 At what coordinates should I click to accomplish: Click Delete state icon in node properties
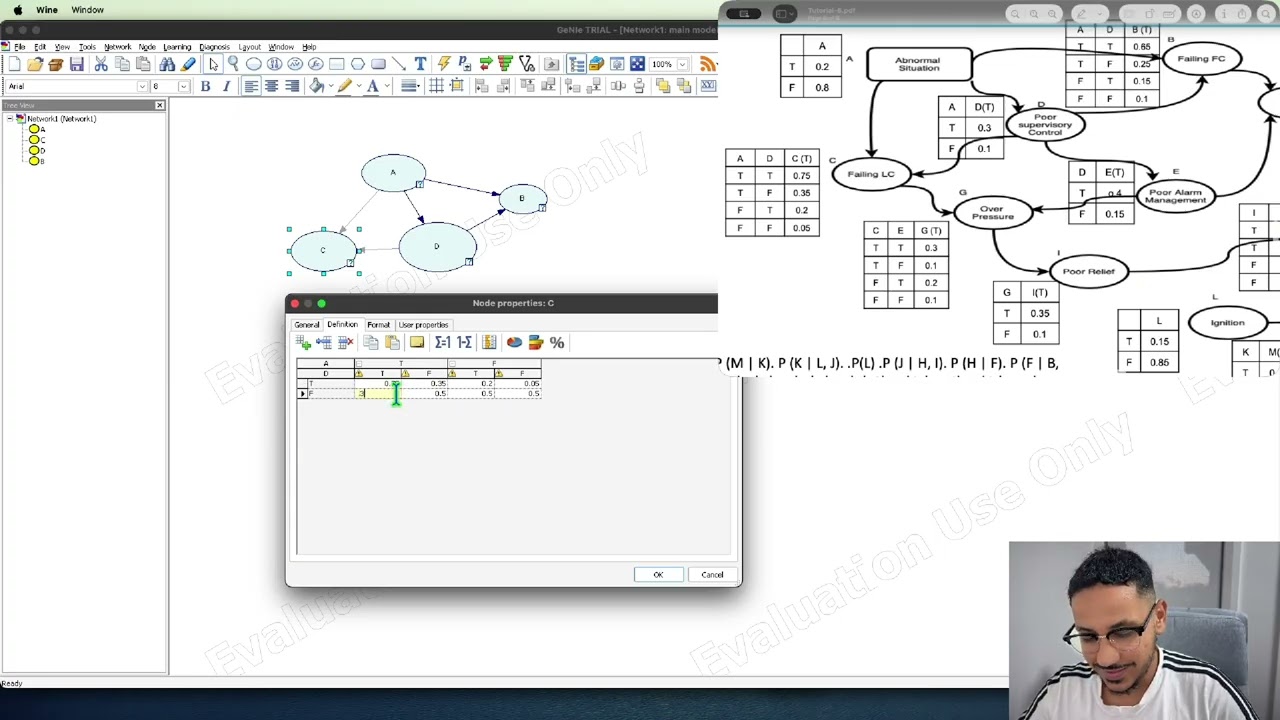coord(346,343)
